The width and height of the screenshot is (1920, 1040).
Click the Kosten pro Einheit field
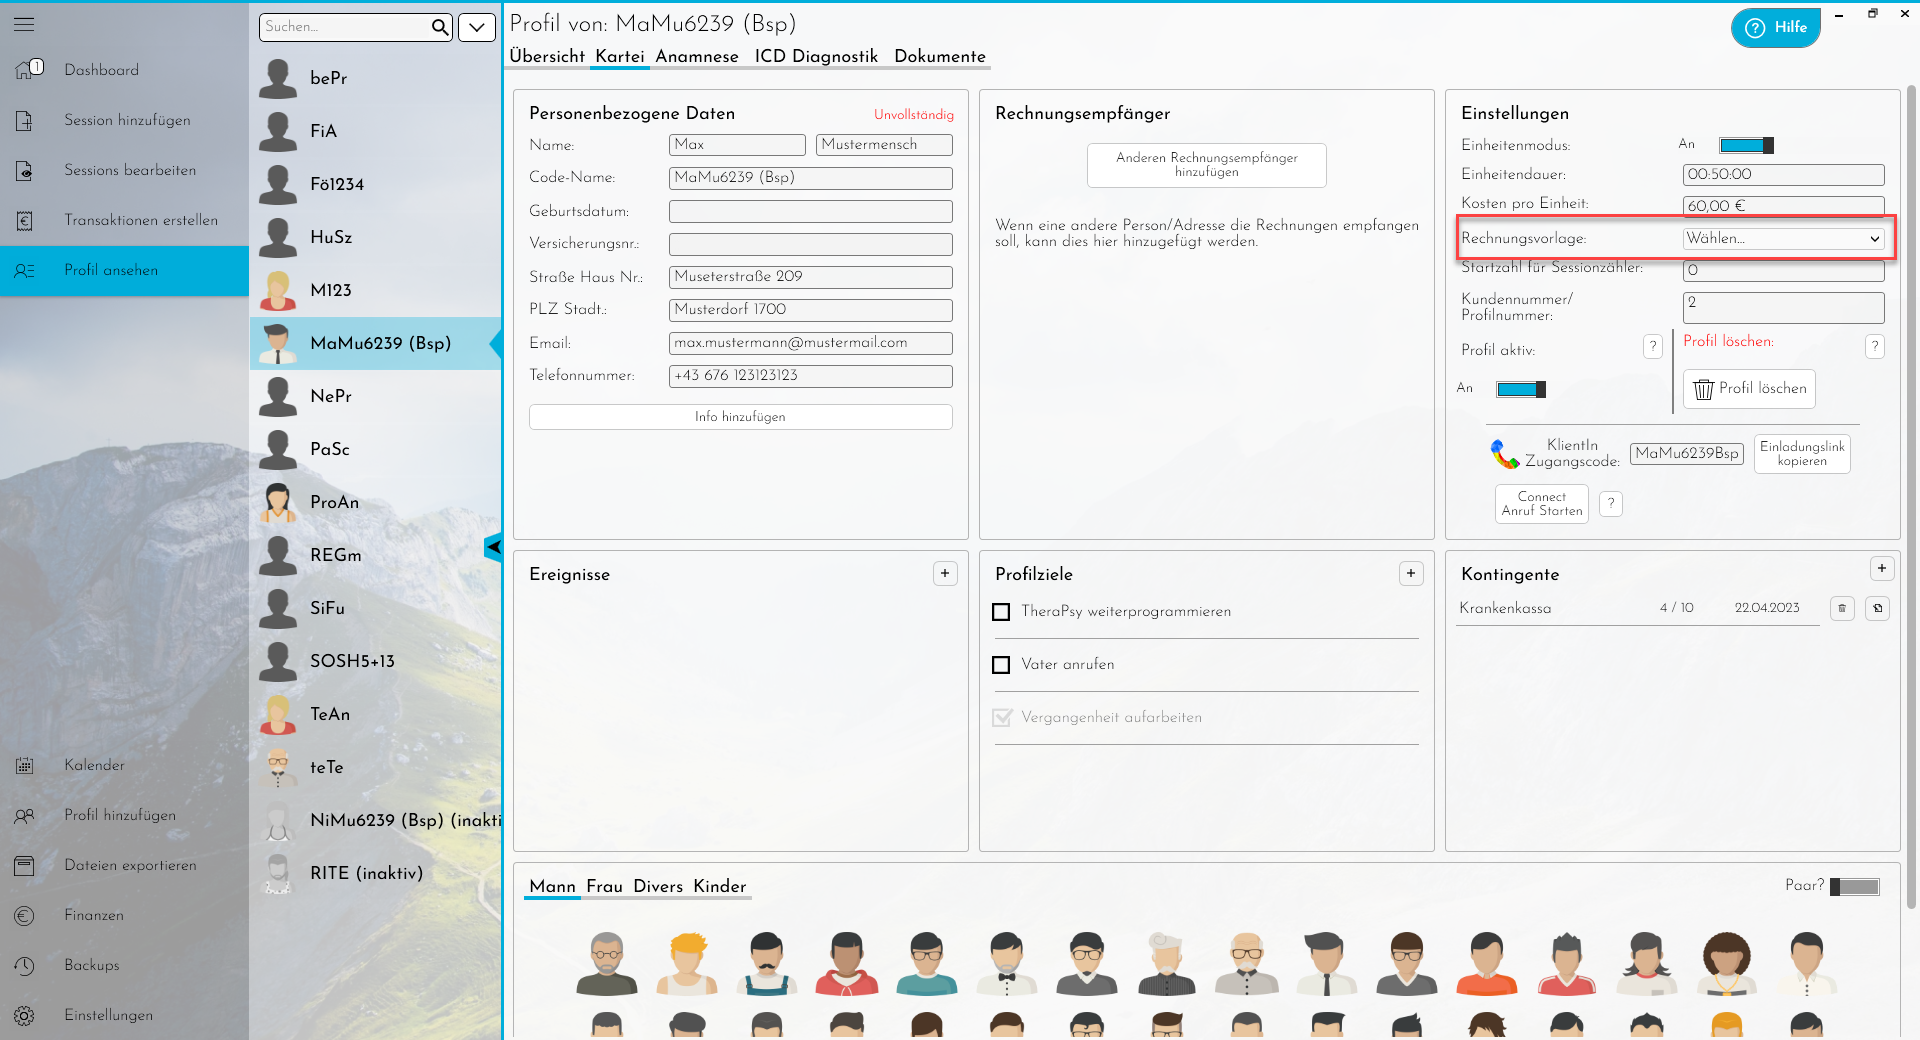click(1783, 206)
